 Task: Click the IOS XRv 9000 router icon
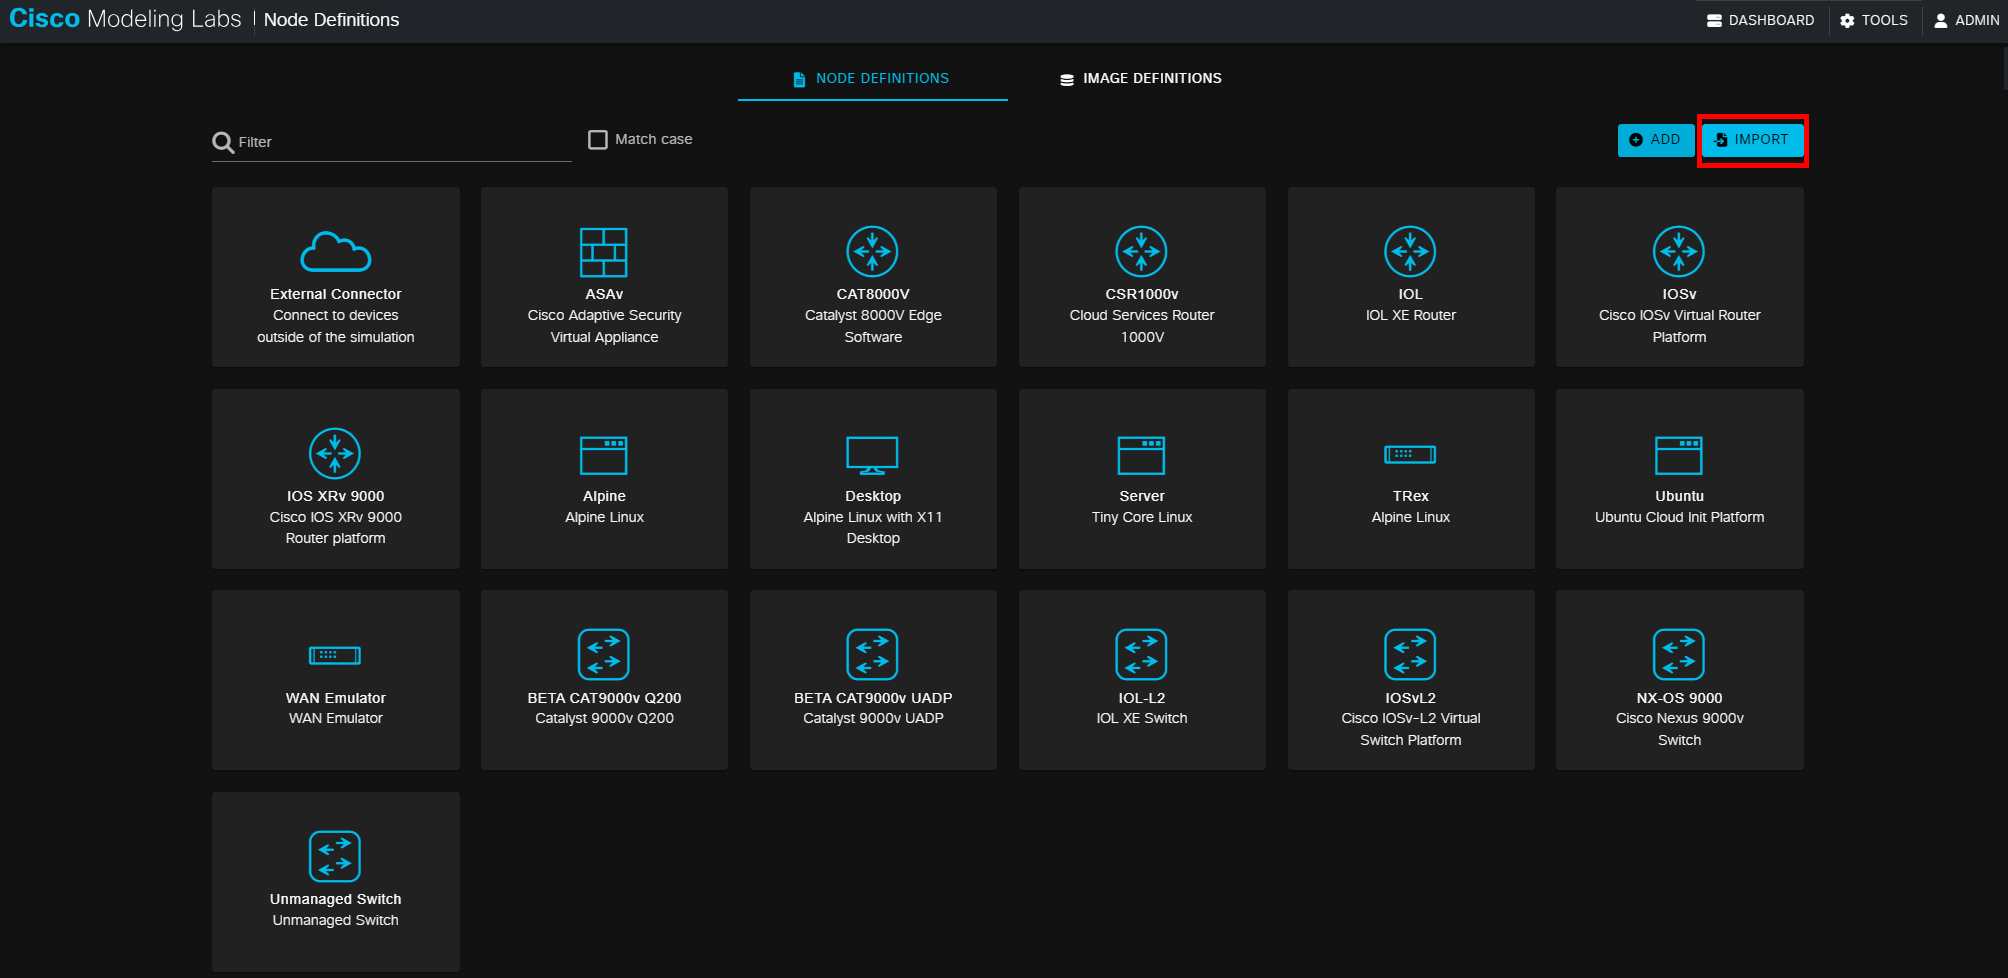pyautogui.click(x=335, y=454)
